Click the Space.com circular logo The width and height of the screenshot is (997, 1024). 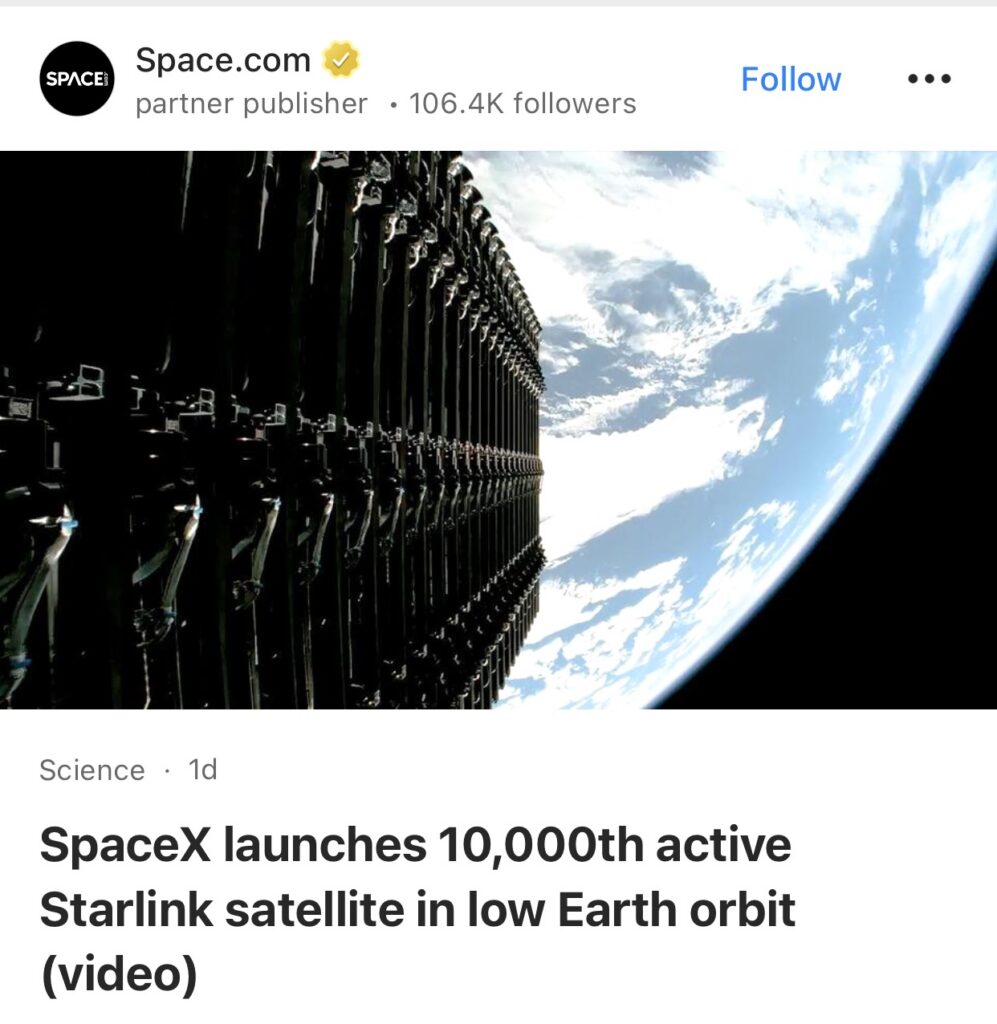point(78,79)
